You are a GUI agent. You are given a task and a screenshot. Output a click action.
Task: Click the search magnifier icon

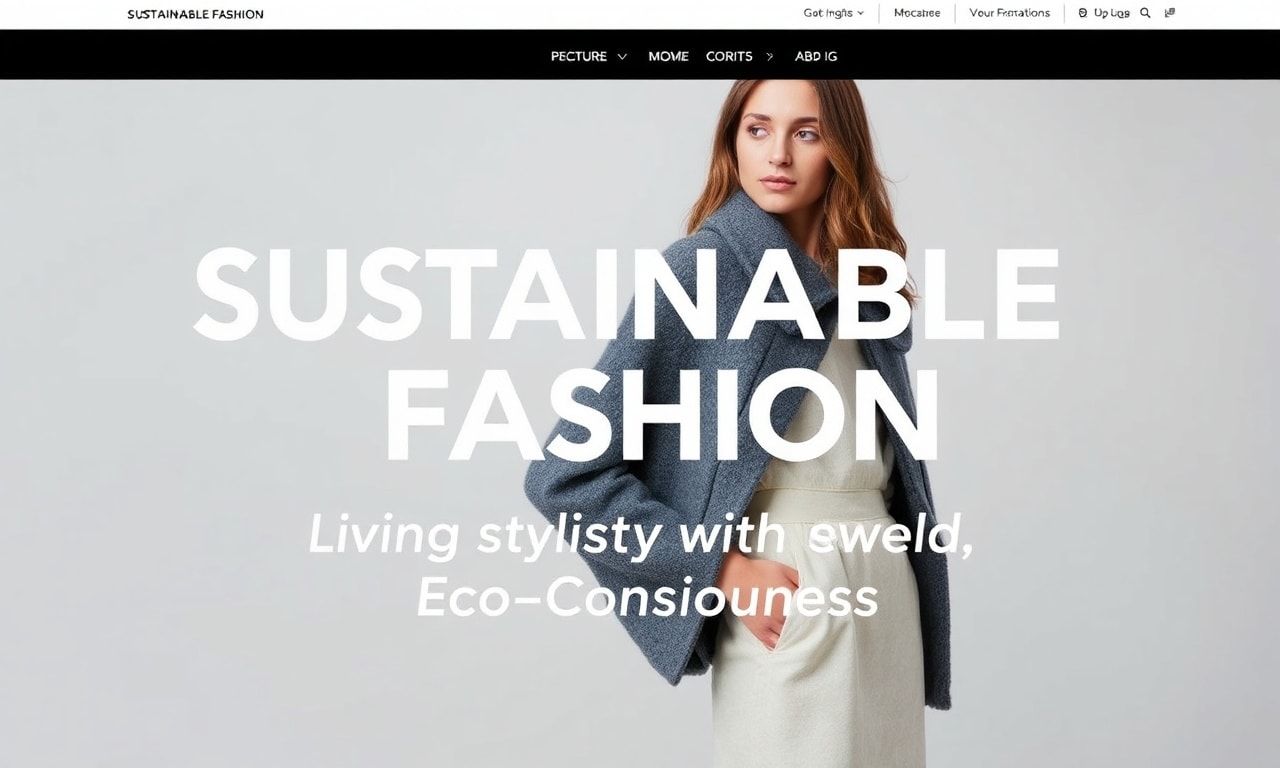click(1146, 13)
